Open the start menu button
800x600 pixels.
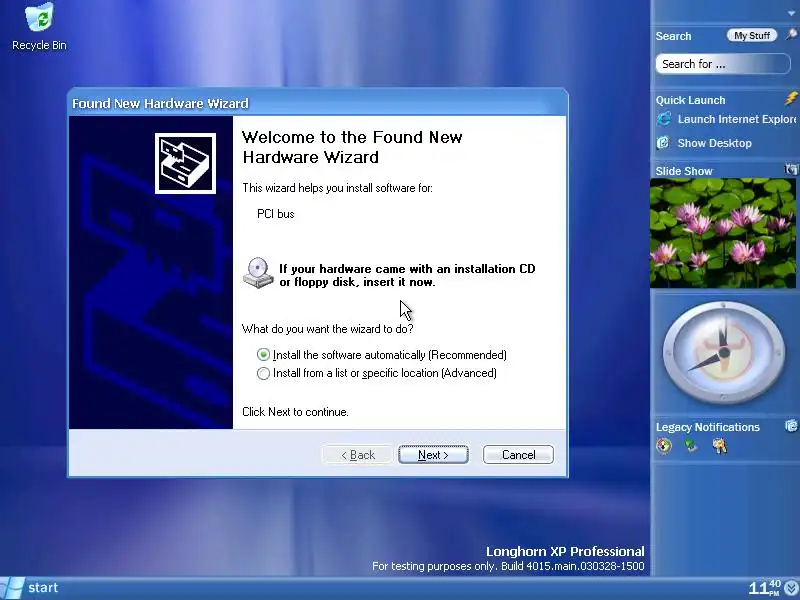coord(30,588)
